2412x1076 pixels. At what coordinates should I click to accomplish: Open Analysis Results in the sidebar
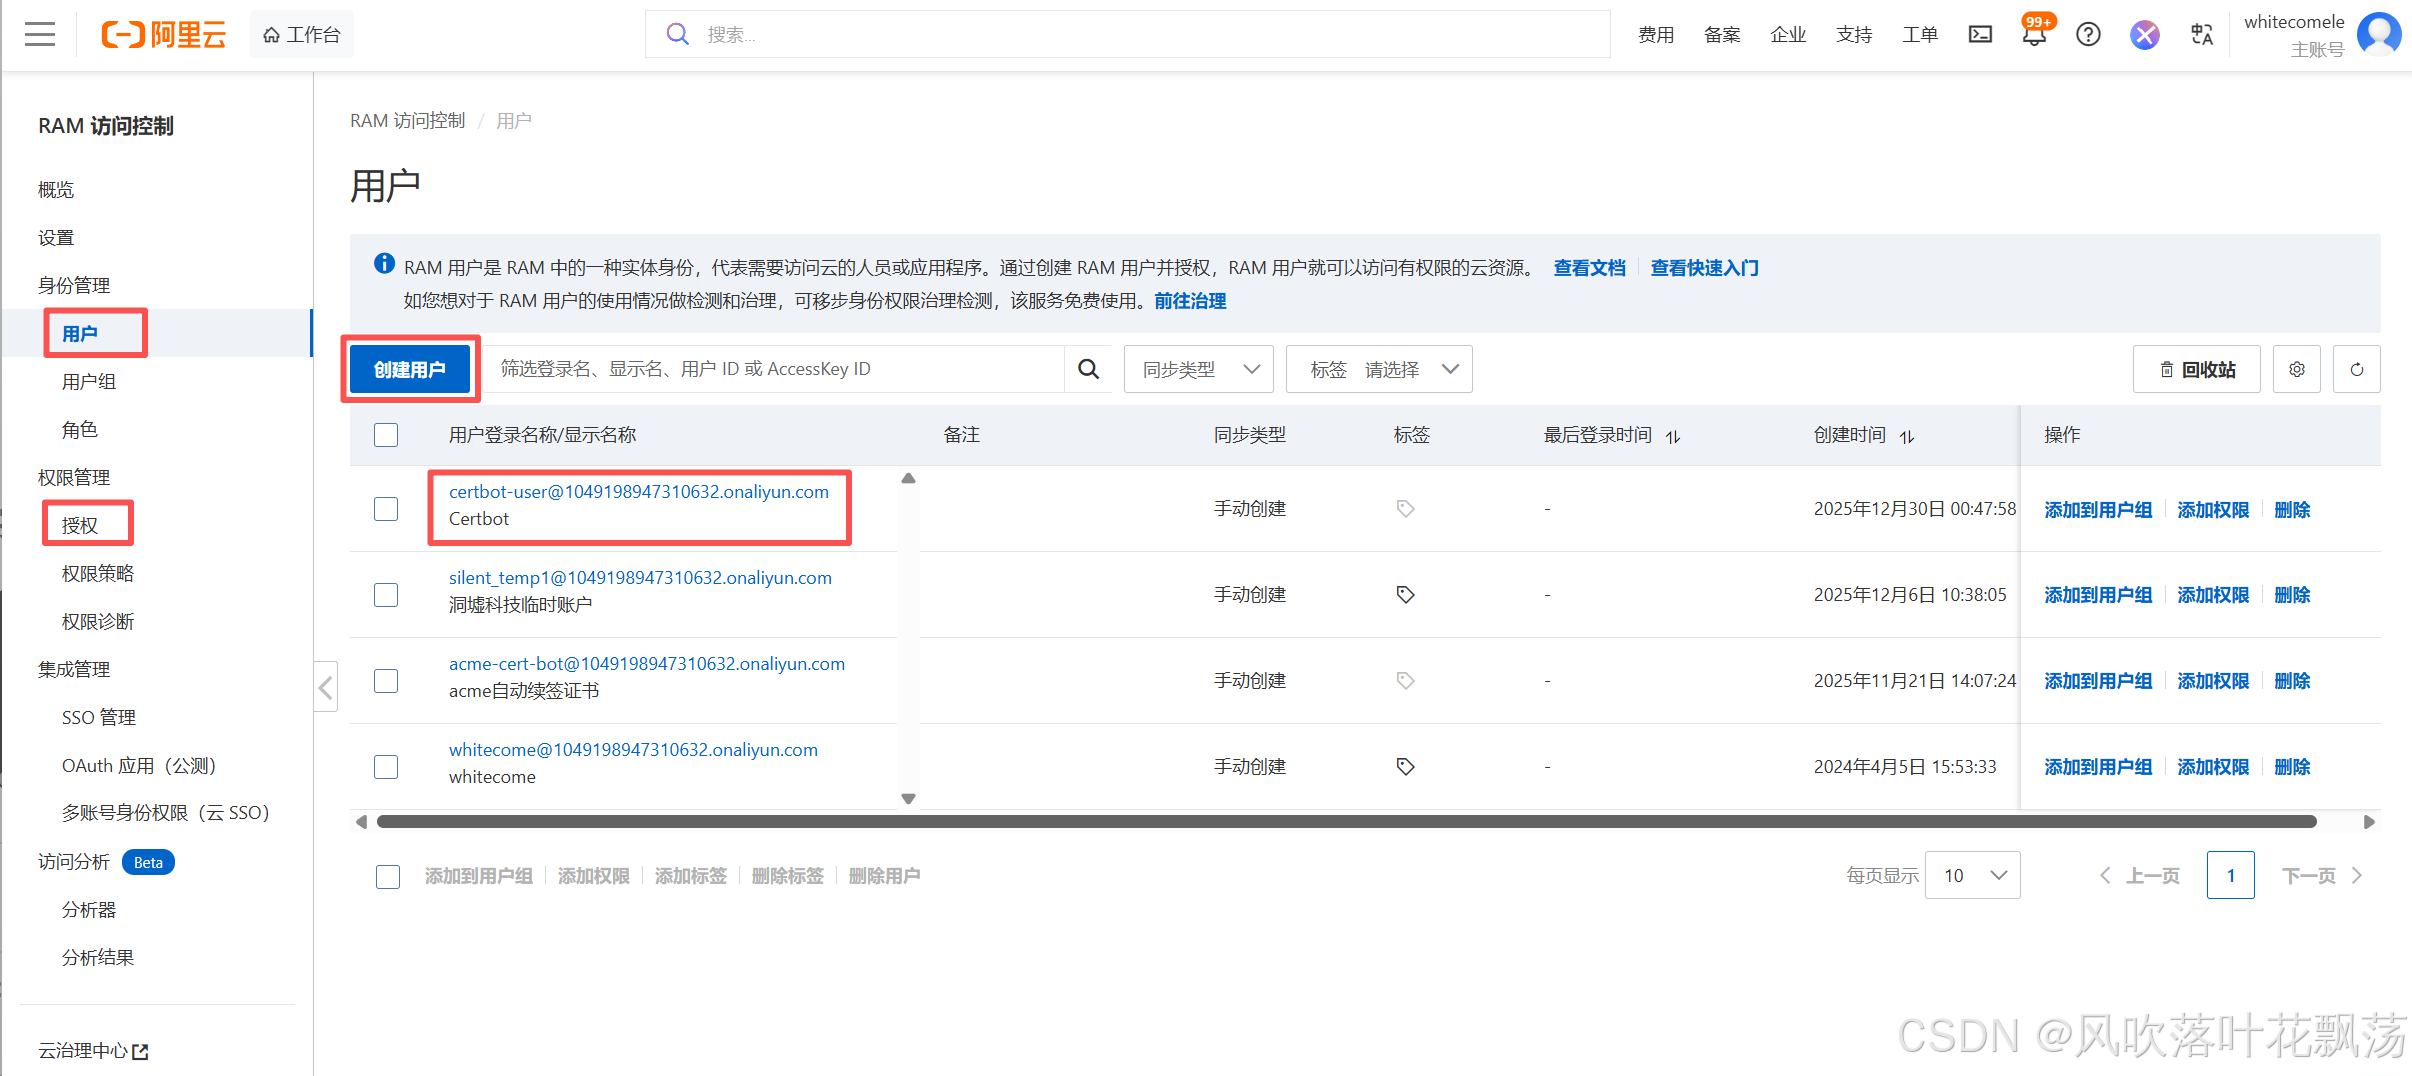pos(98,957)
